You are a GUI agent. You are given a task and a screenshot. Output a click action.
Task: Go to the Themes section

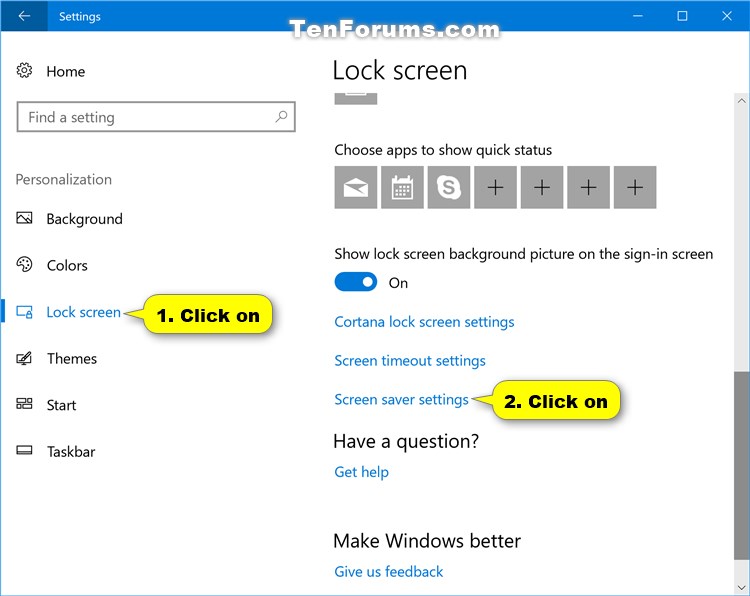(x=72, y=358)
